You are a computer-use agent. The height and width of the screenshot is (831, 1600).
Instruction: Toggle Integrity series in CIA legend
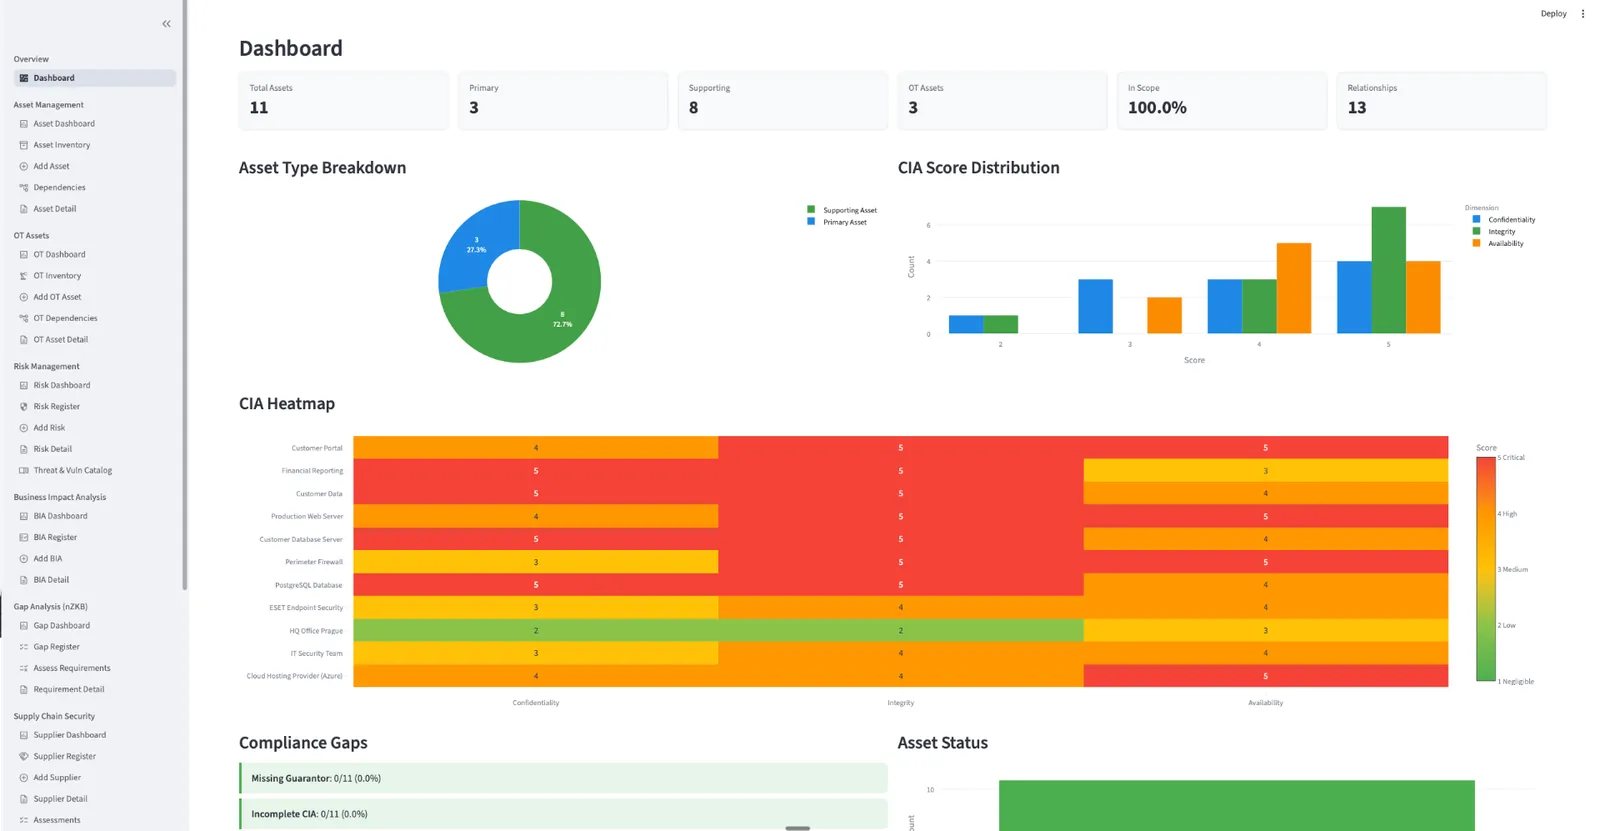(1494, 232)
